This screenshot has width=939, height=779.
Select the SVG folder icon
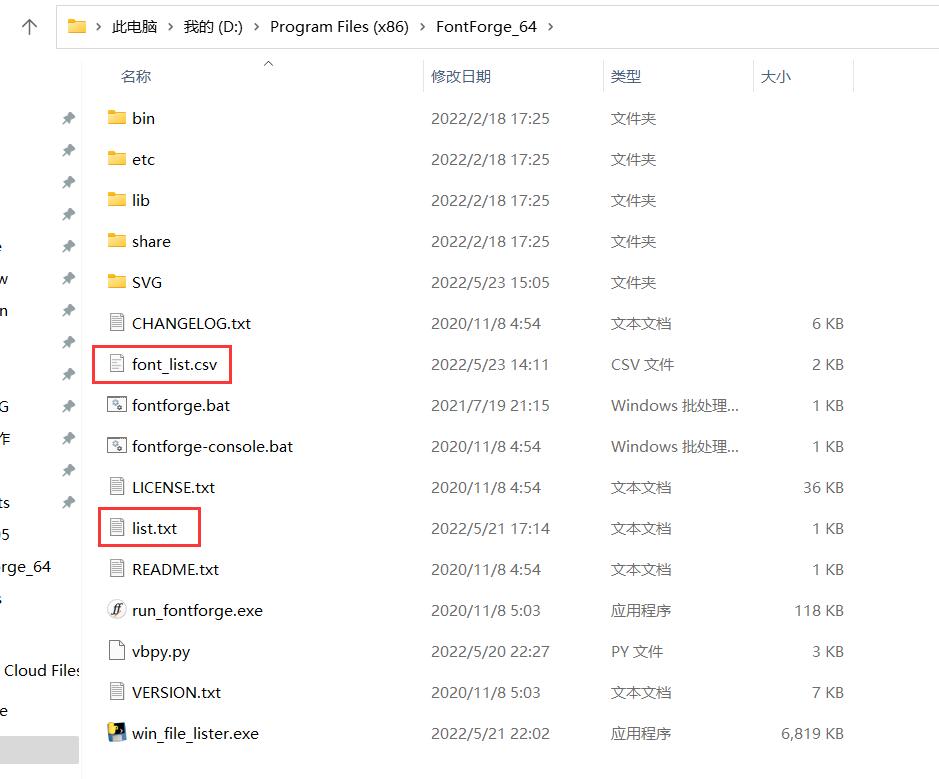(x=117, y=282)
